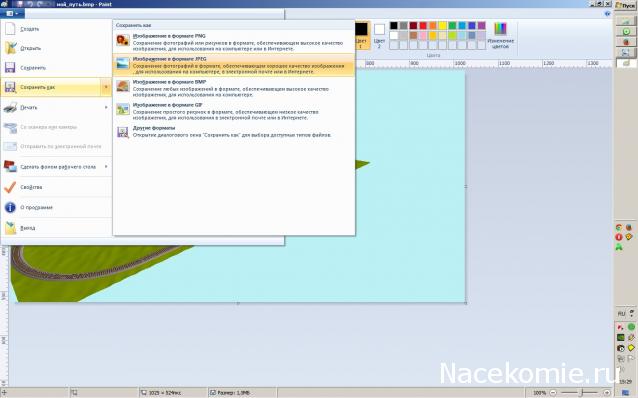This screenshot has height=398, width=638.
Task: Choose GIF image format option
Action: tap(234, 111)
